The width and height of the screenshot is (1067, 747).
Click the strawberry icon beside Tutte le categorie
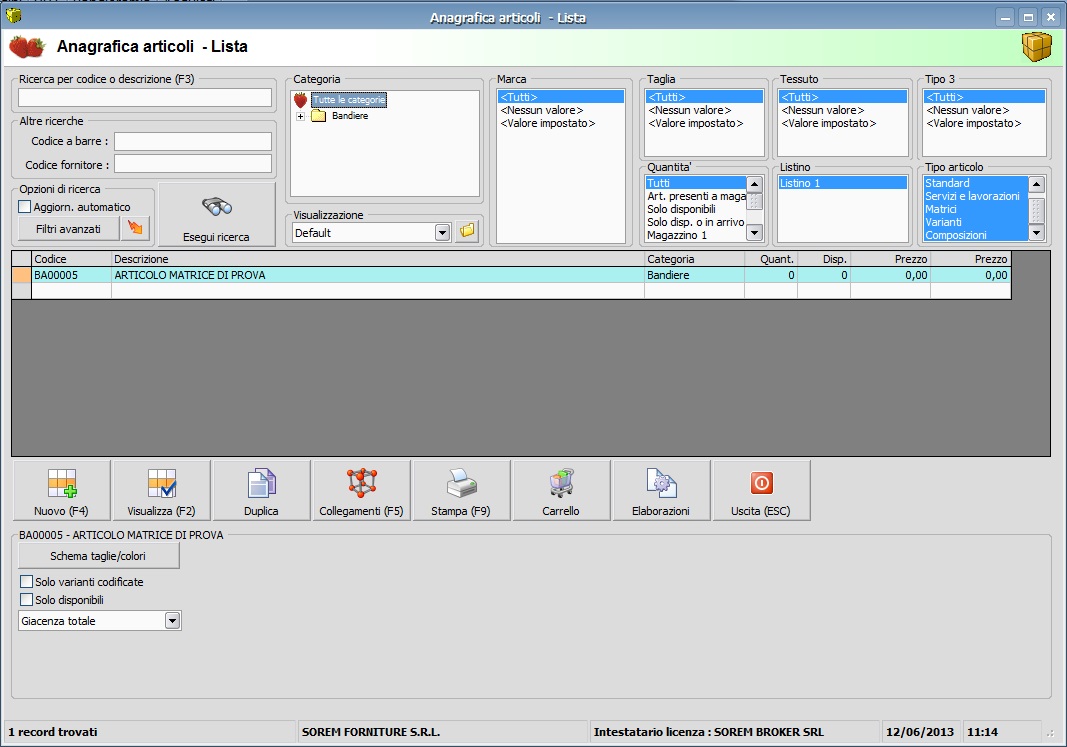pos(301,100)
